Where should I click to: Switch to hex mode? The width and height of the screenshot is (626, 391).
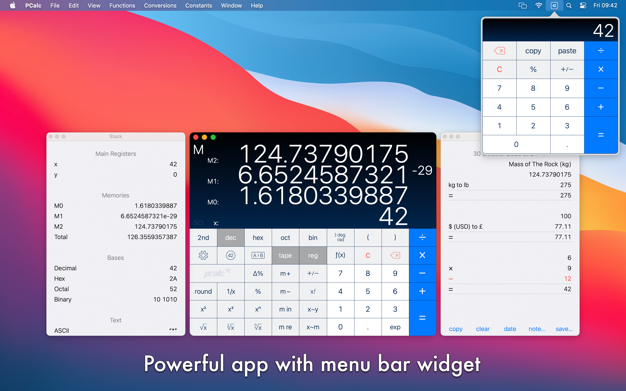(258, 238)
